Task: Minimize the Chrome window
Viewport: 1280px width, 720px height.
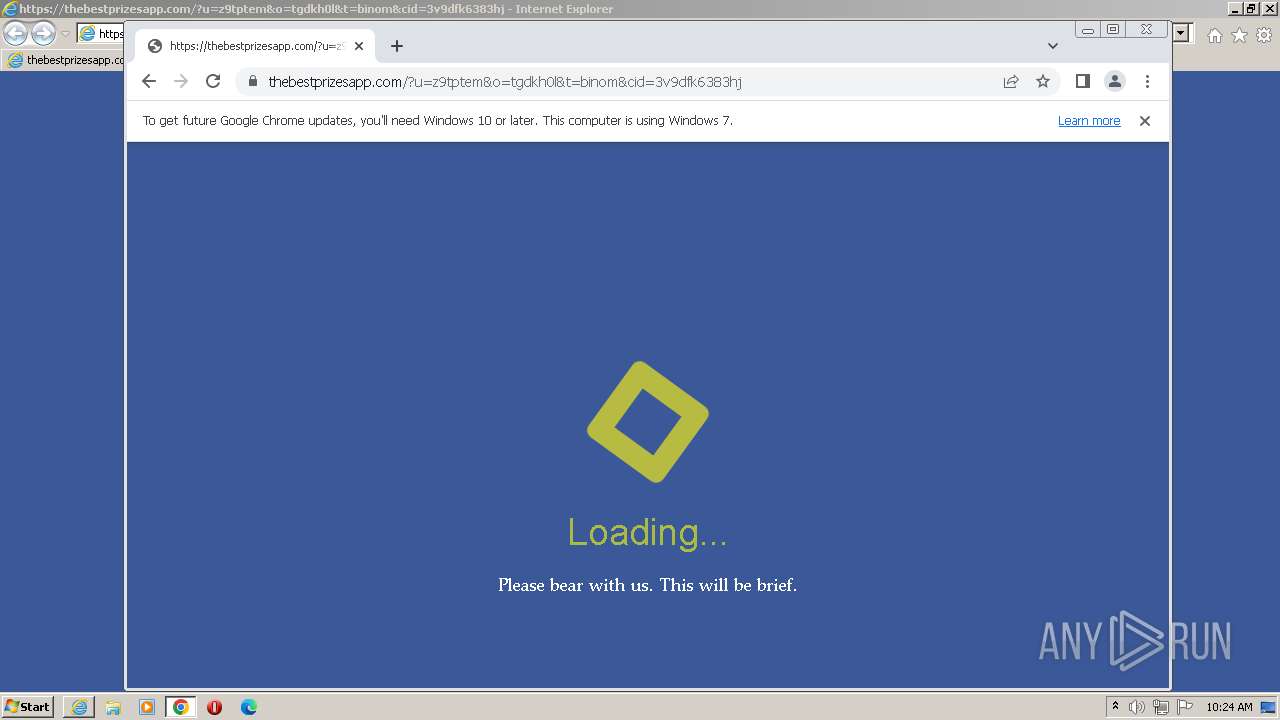Action: 1088,30
